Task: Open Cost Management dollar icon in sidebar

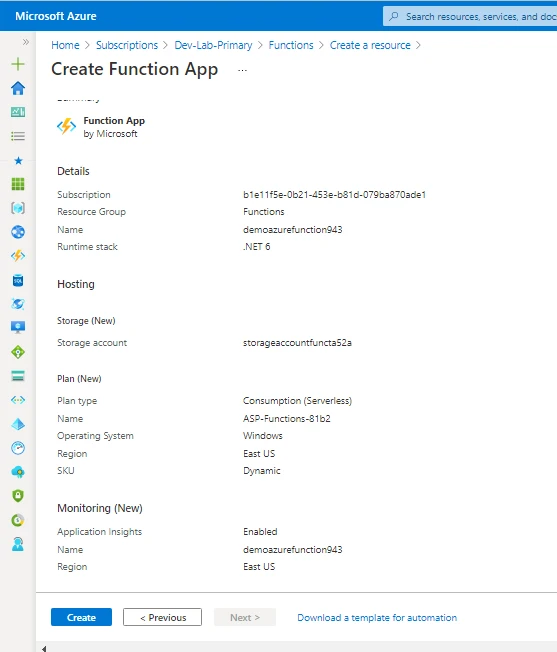Action: pyautogui.click(x=18, y=520)
